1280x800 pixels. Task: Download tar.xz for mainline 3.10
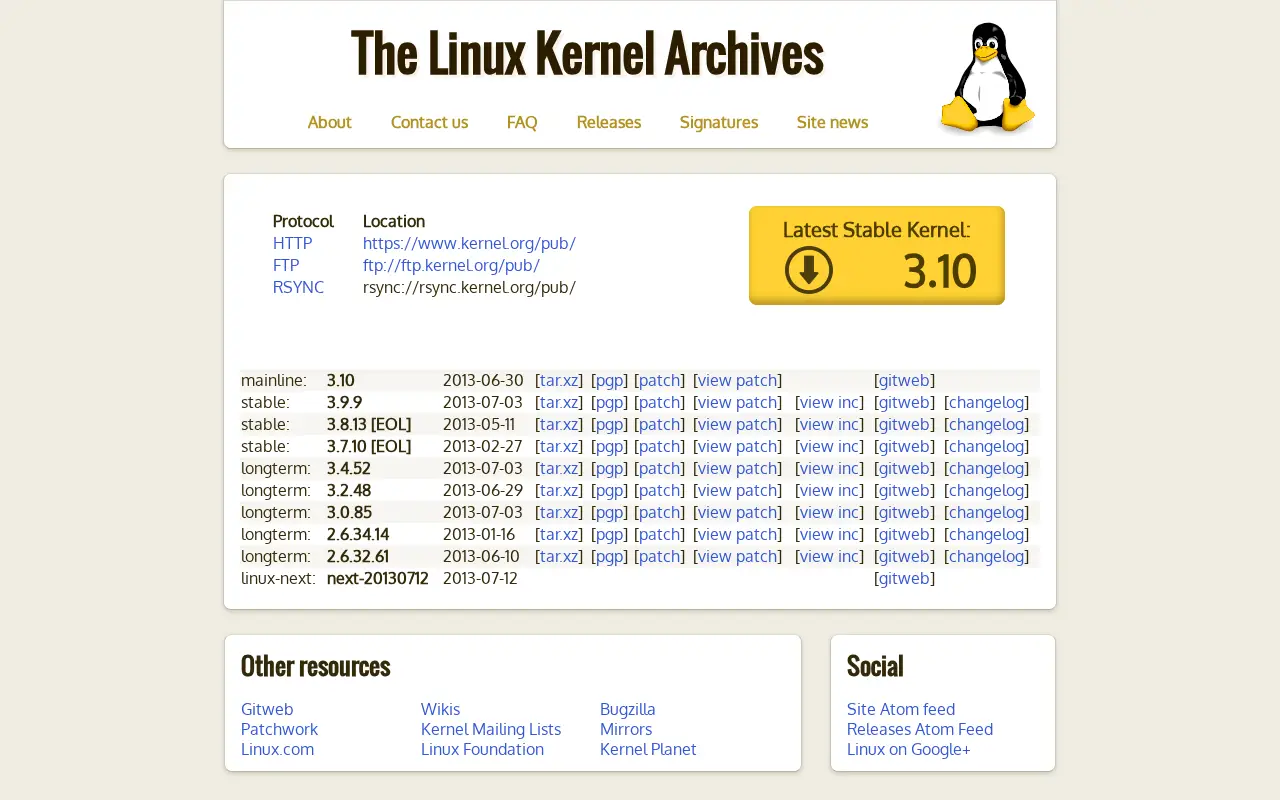(x=559, y=380)
